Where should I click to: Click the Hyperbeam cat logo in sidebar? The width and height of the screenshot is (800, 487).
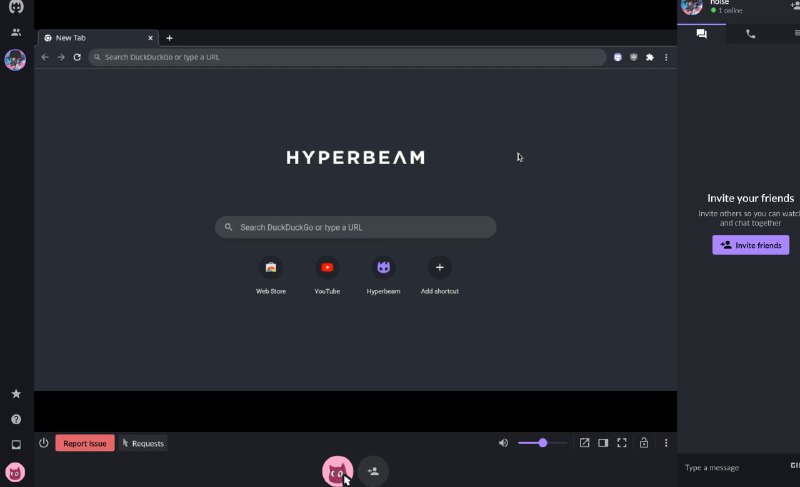click(x=16, y=7)
